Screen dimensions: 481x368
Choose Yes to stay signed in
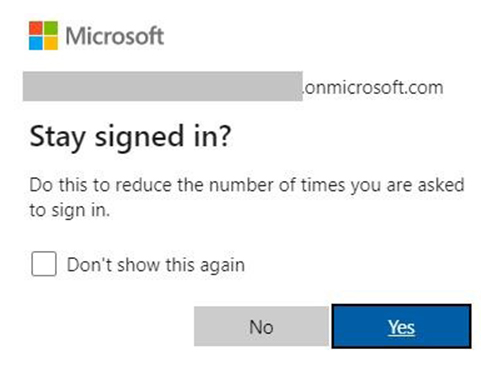coord(401,326)
